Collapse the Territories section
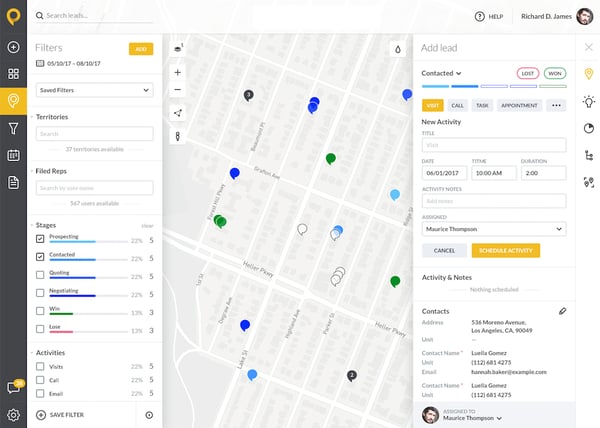The height and width of the screenshot is (428, 600). (32, 117)
